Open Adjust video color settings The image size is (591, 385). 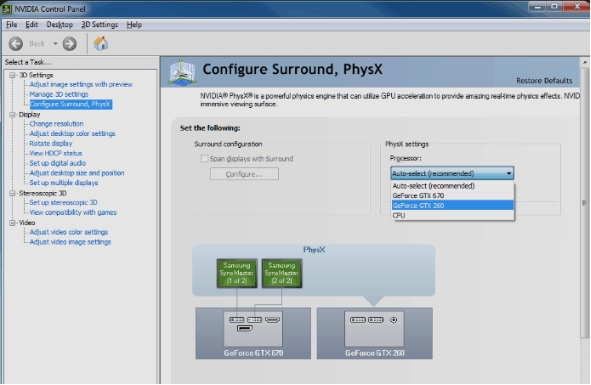pos(69,232)
